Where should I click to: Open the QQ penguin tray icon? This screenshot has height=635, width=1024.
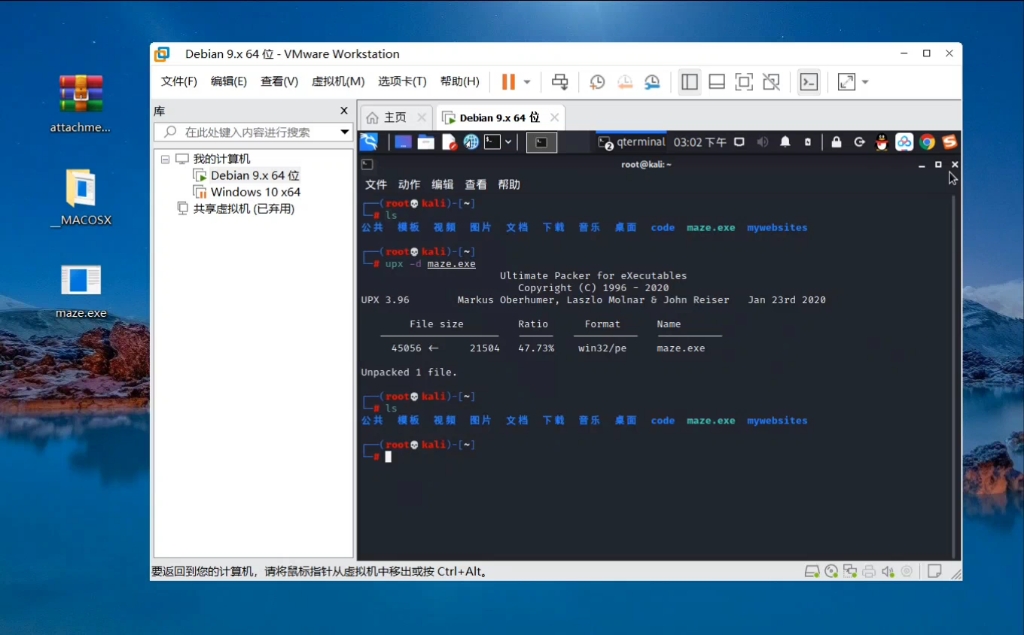[882, 142]
